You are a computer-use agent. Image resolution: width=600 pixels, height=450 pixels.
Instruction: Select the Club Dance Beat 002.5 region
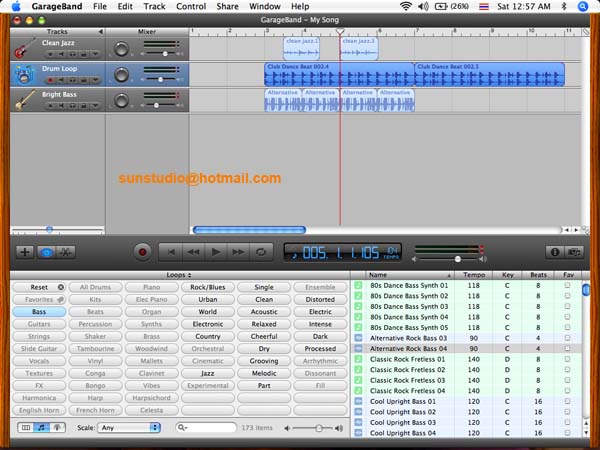tap(489, 74)
